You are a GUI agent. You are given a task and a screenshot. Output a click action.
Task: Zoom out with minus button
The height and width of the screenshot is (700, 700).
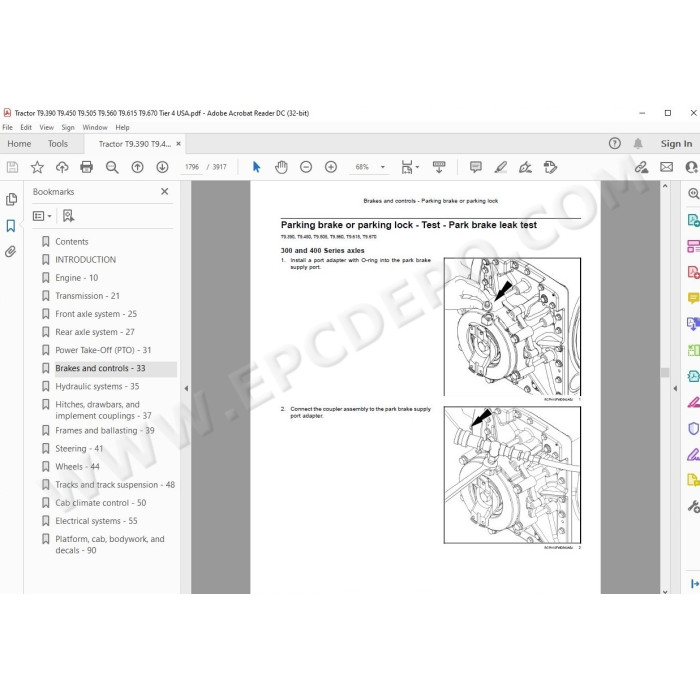coord(306,167)
